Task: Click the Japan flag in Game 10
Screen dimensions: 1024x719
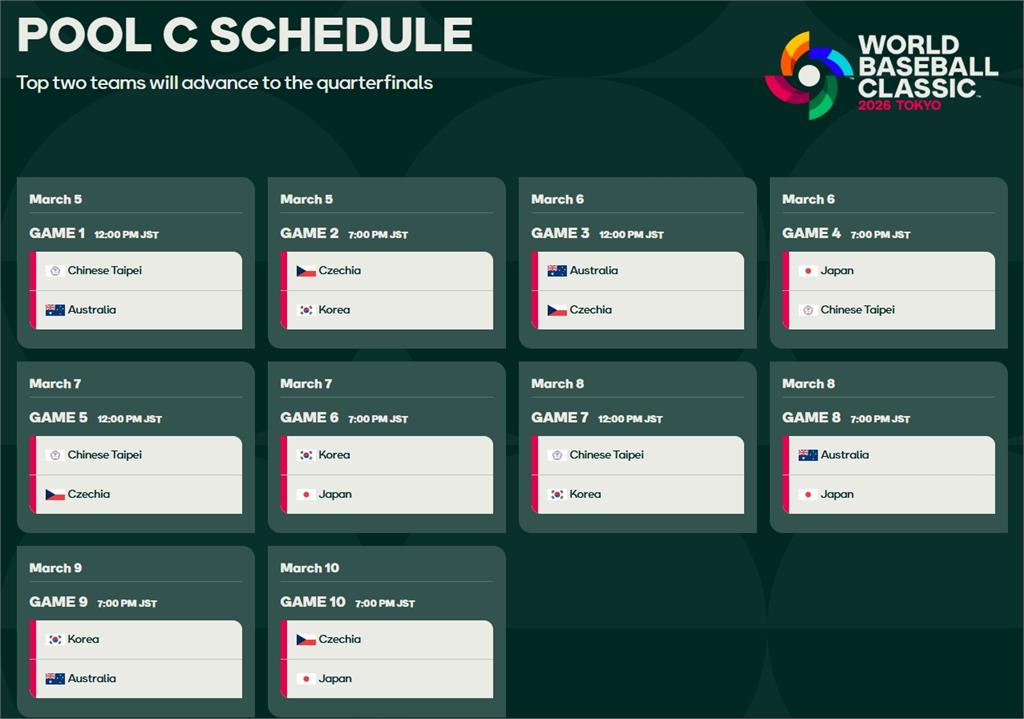Action: point(306,679)
